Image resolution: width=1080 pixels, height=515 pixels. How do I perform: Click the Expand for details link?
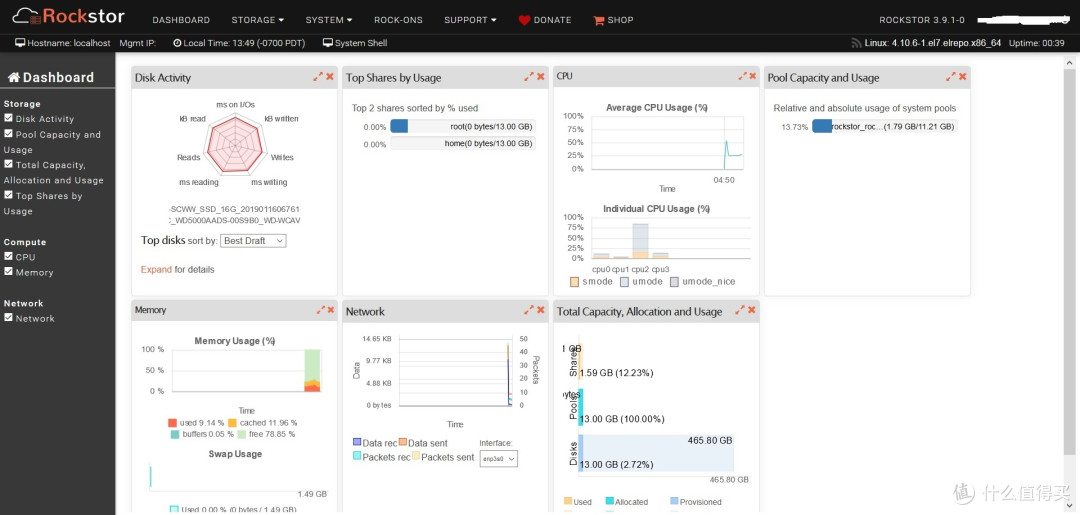(178, 270)
